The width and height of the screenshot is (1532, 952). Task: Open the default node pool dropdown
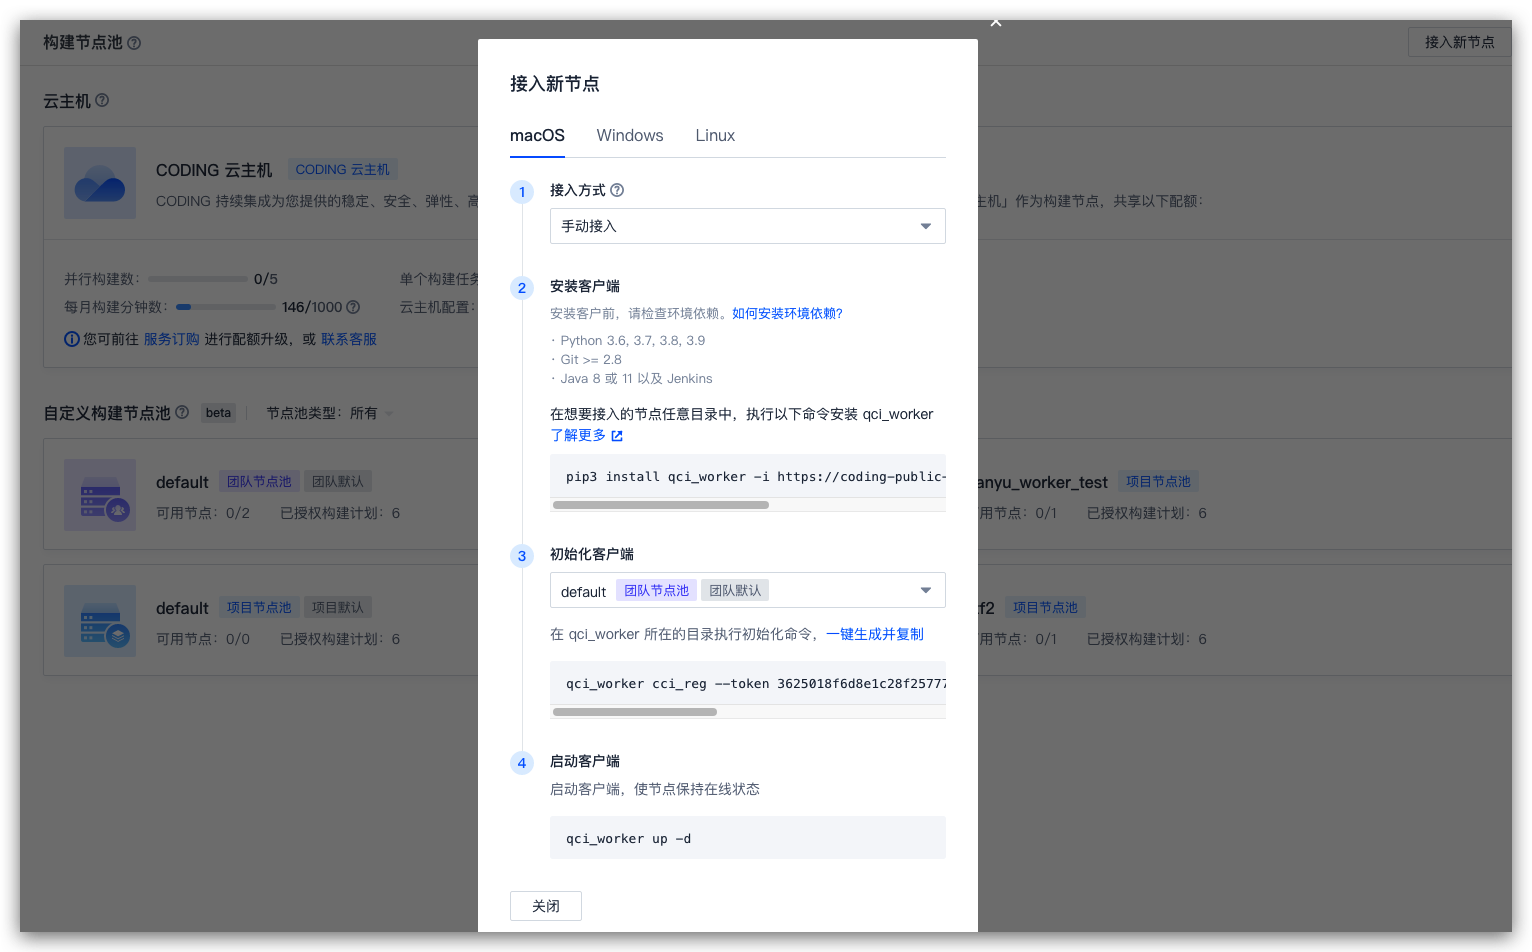[748, 590]
